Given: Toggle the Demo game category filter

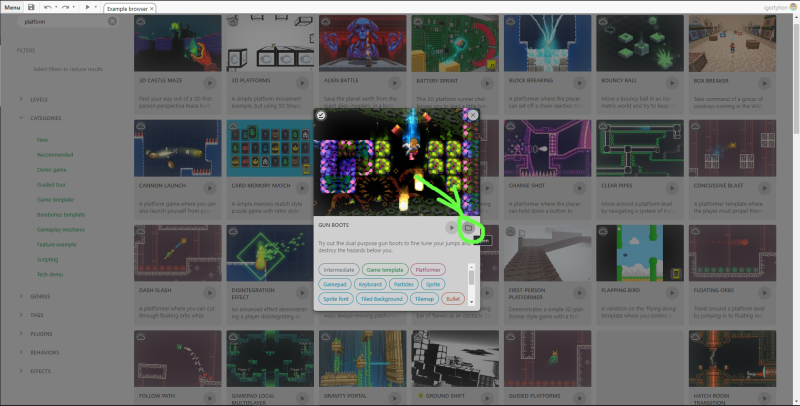Looking at the screenshot, I should tap(52, 170).
